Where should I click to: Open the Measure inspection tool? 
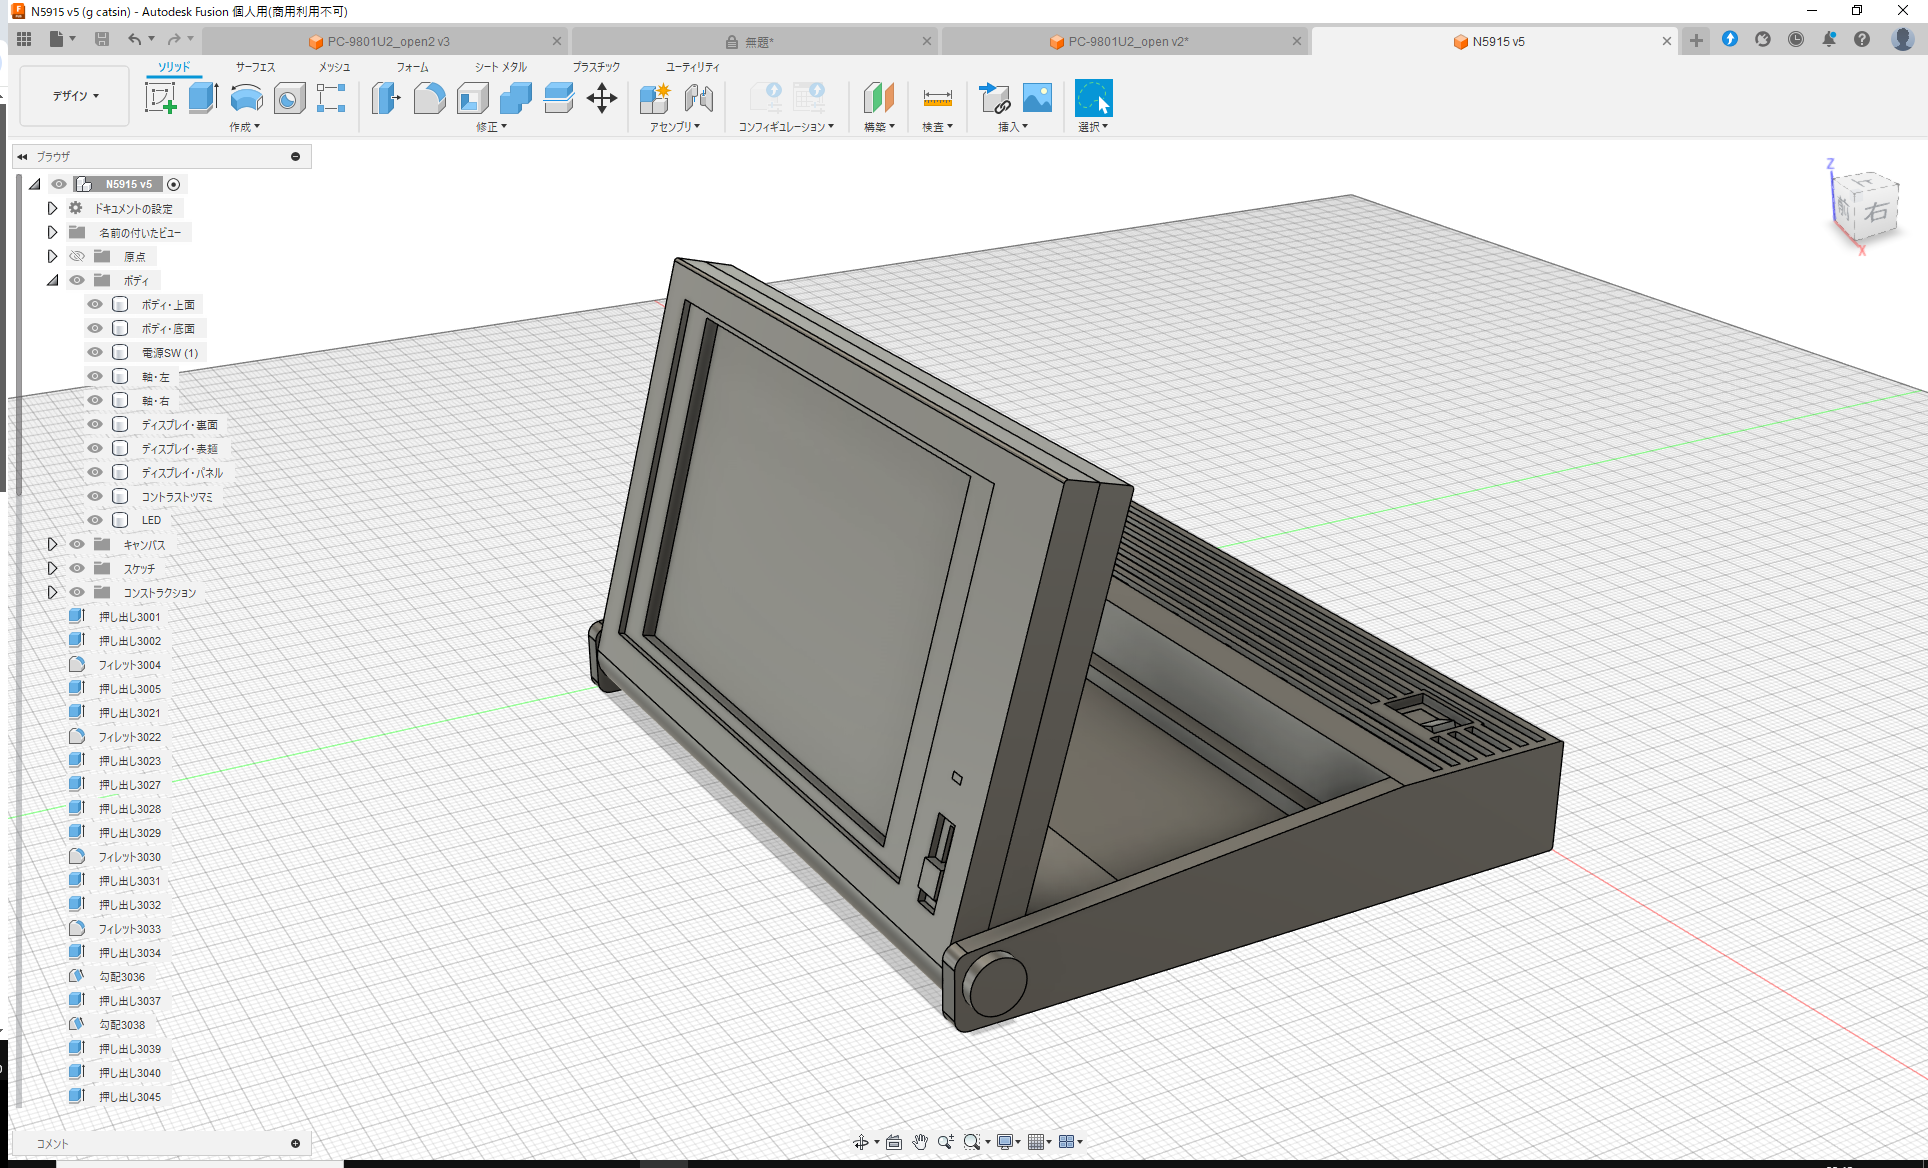937,98
